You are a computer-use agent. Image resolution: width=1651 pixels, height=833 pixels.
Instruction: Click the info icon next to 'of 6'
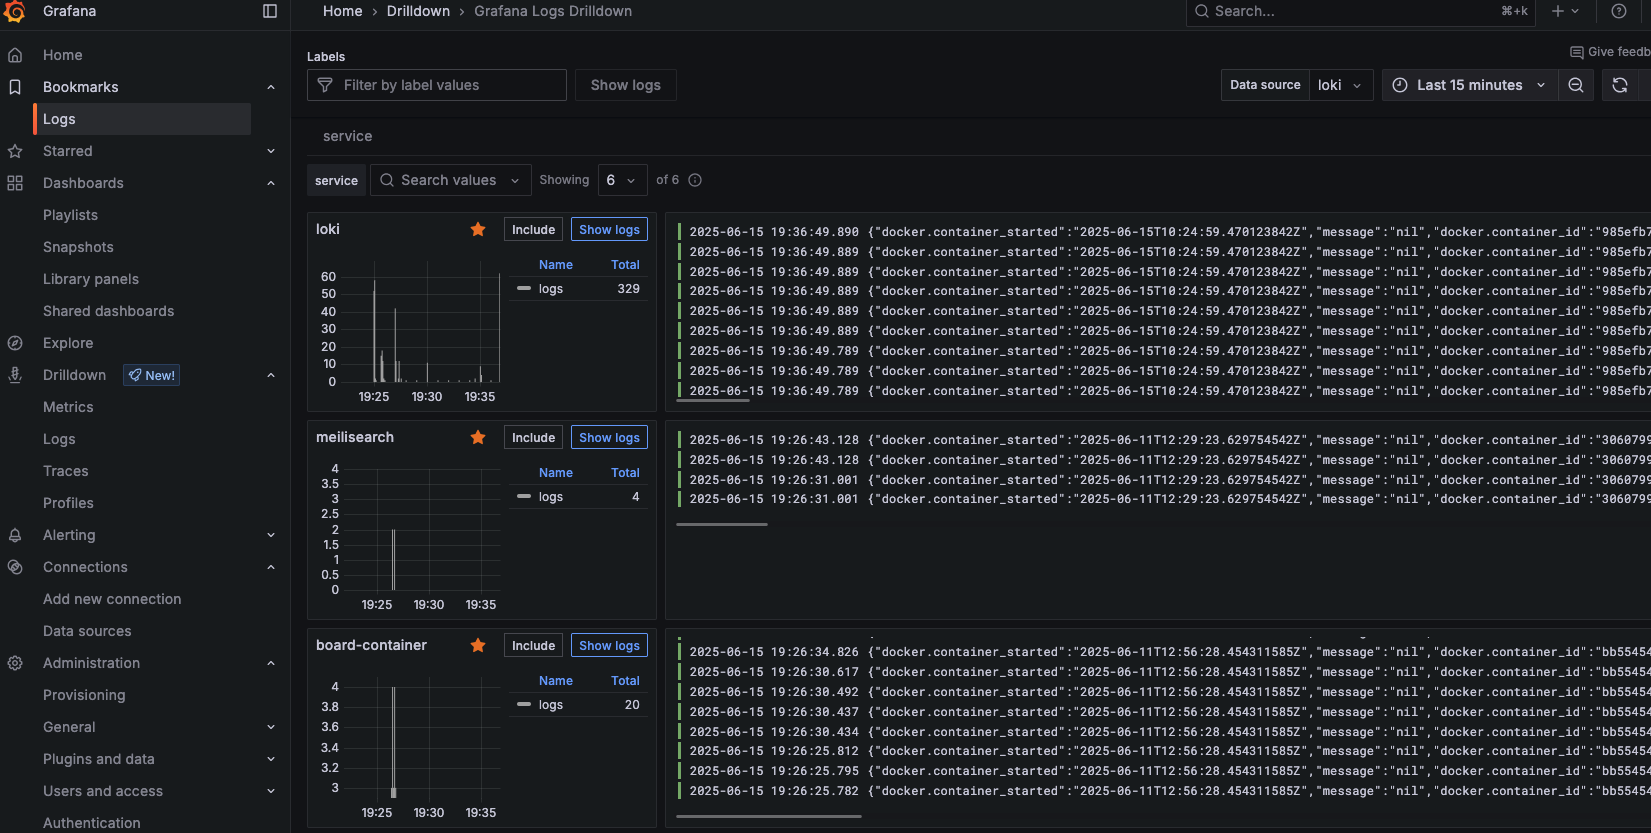coord(695,180)
